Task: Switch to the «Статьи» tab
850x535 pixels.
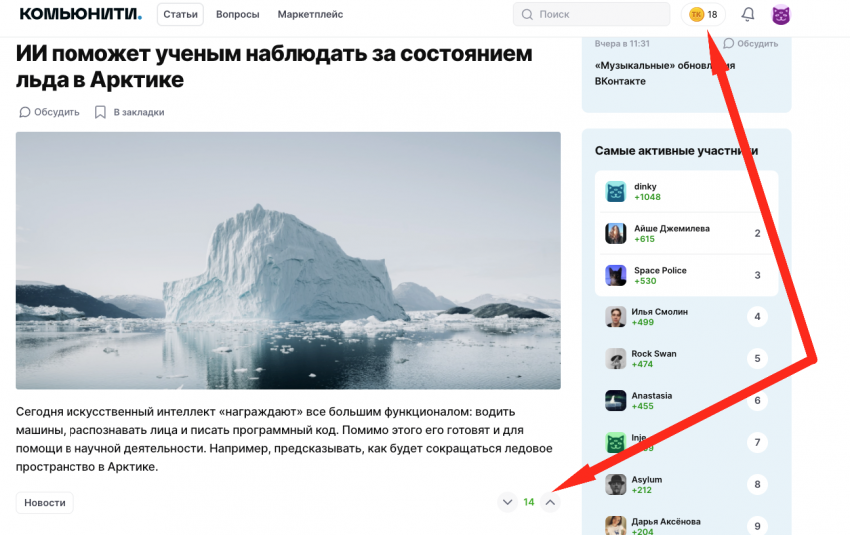Action: click(x=180, y=15)
